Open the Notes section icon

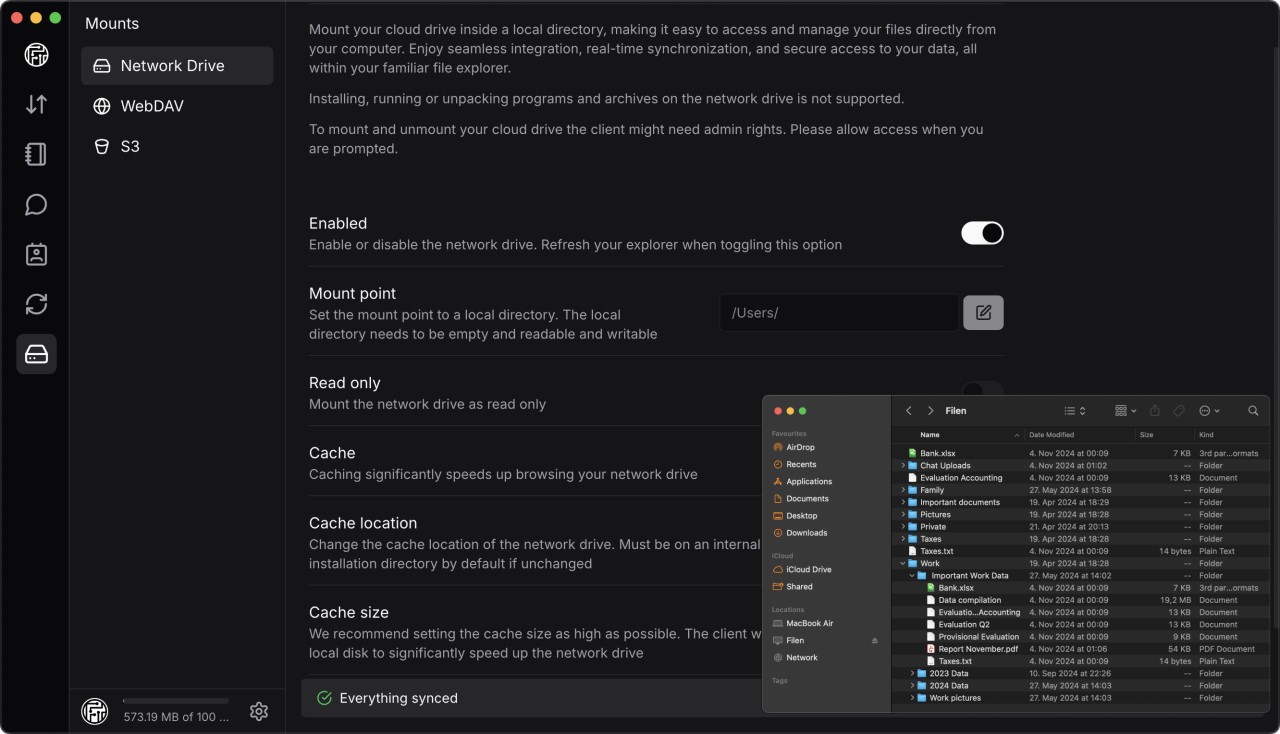pos(36,154)
